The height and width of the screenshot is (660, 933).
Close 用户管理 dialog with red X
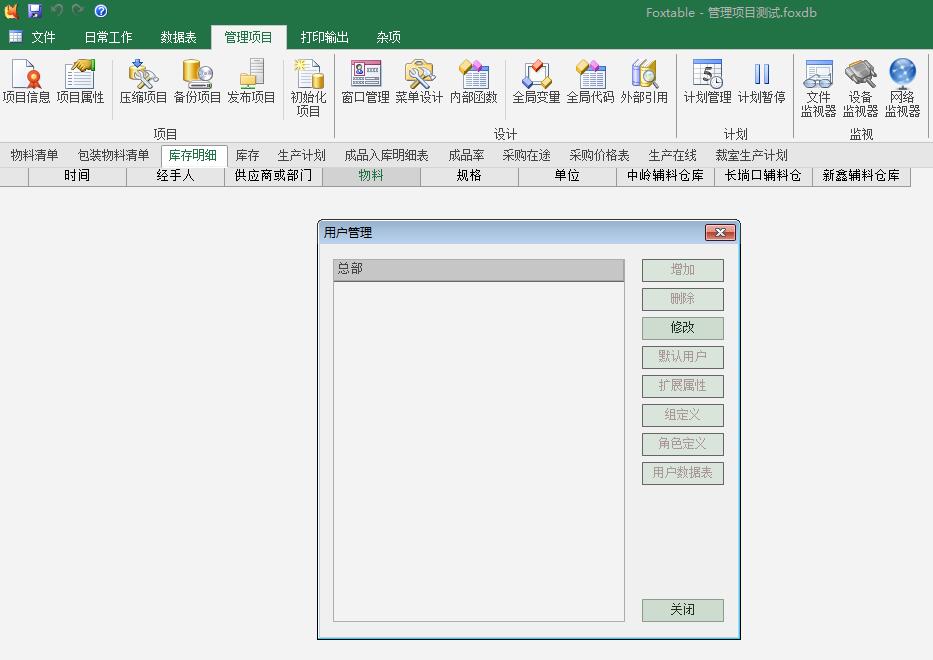[x=720, y=232]
